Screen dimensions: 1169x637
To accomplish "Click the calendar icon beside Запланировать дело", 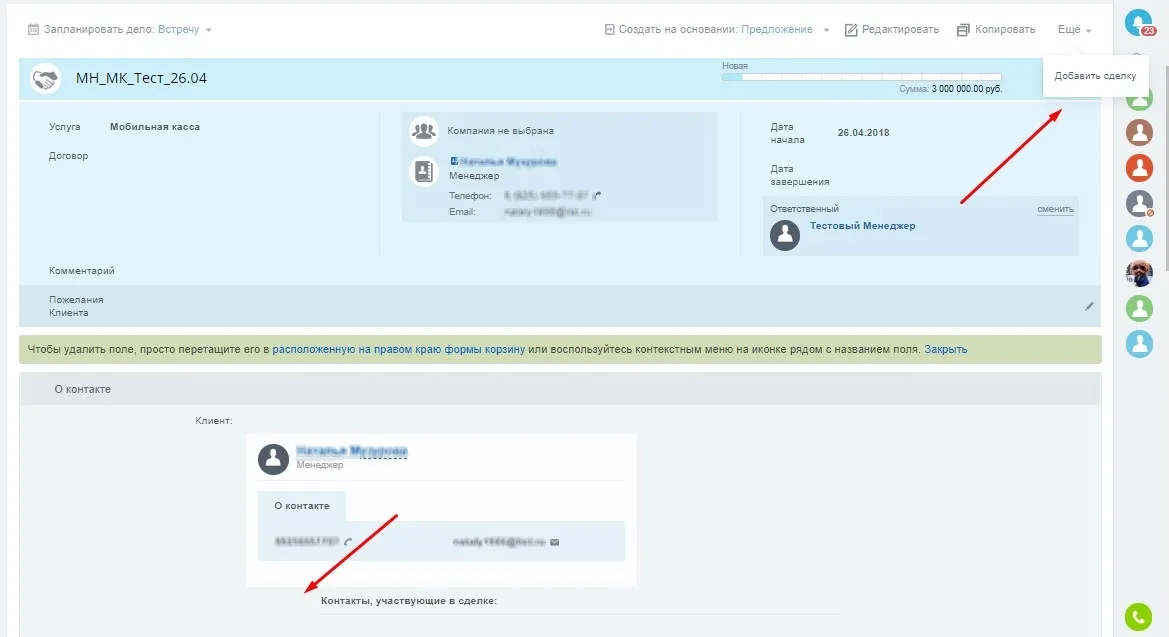I will (33, 30).
